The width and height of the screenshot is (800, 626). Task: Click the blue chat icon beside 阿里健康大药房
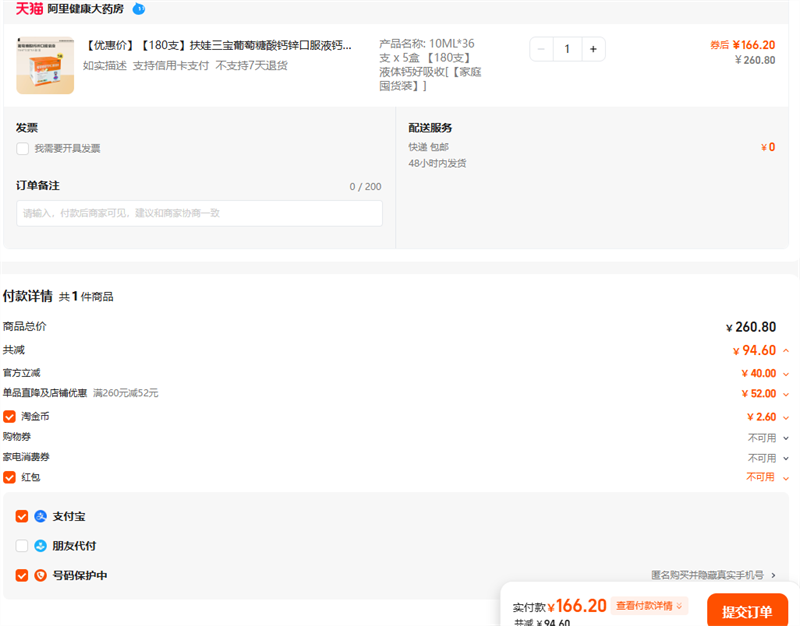click(x=139, y=9)
